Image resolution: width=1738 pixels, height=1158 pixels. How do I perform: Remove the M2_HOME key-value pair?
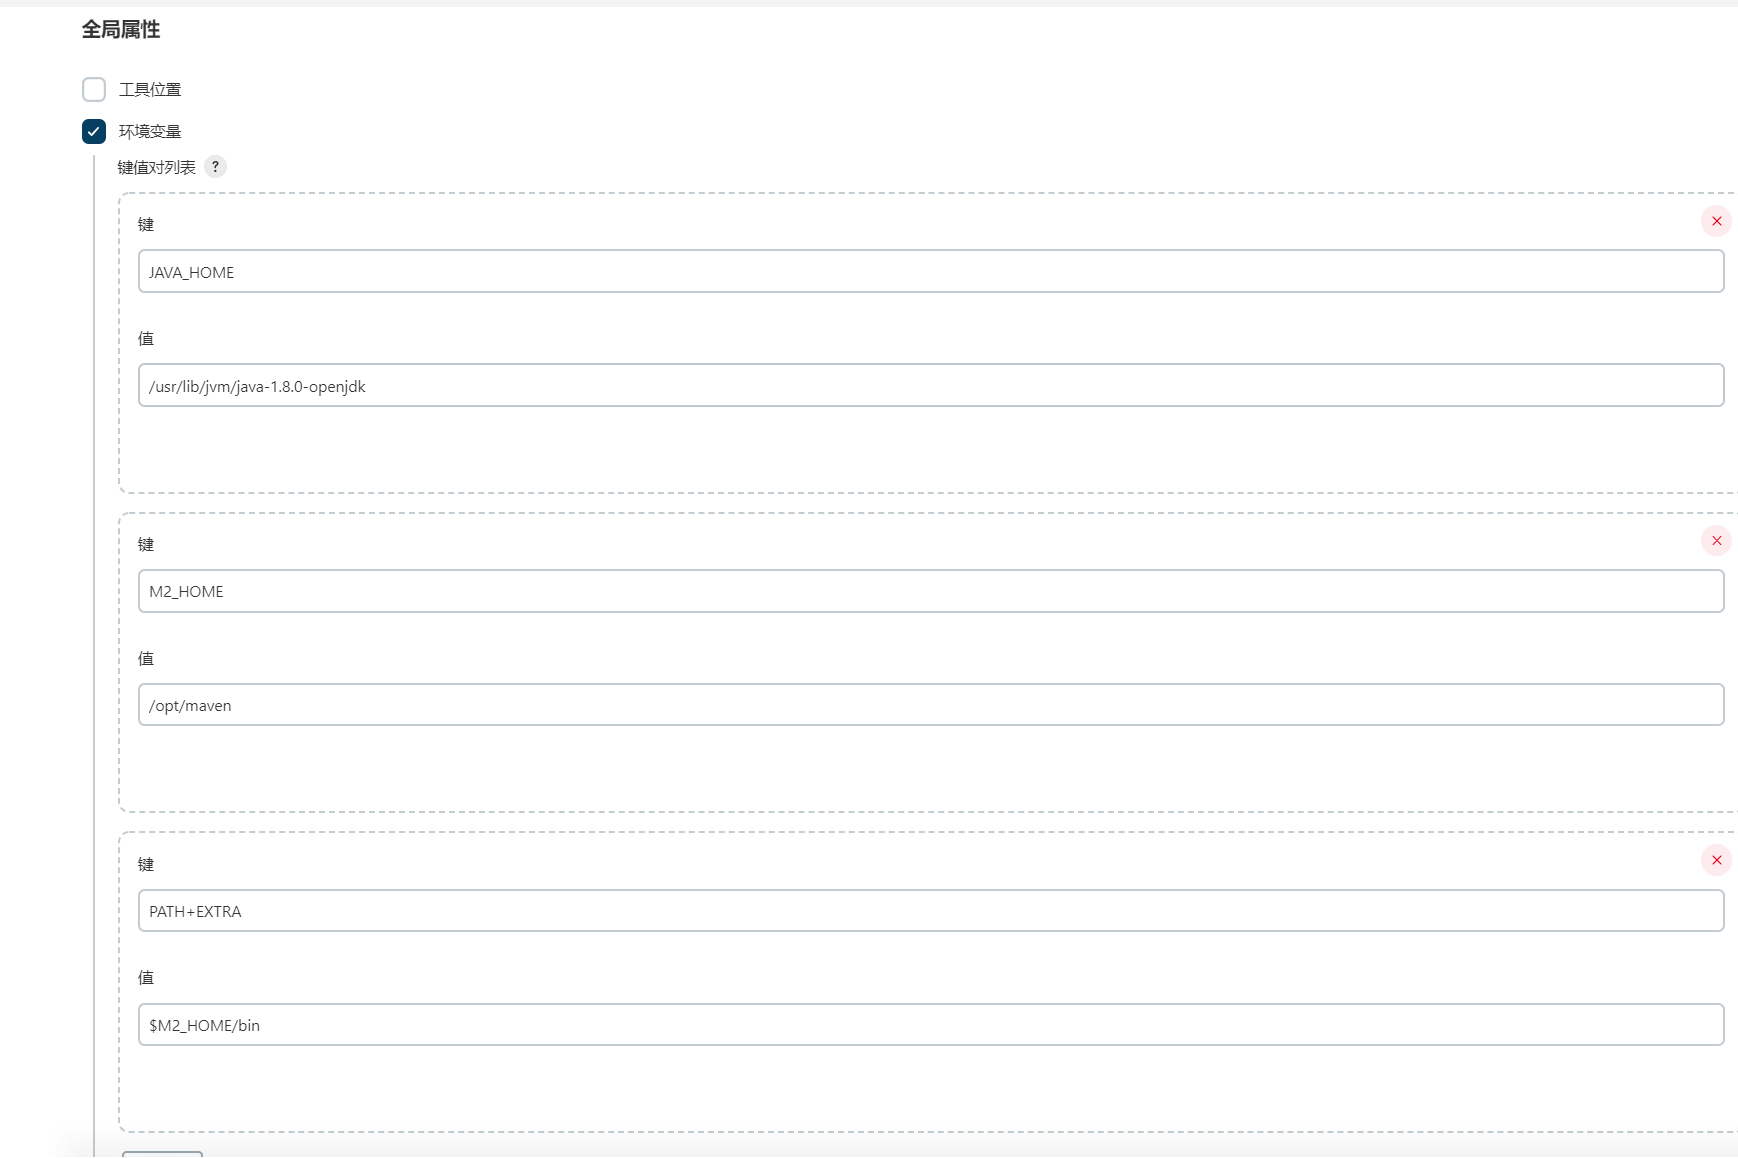coord(1716,541)
